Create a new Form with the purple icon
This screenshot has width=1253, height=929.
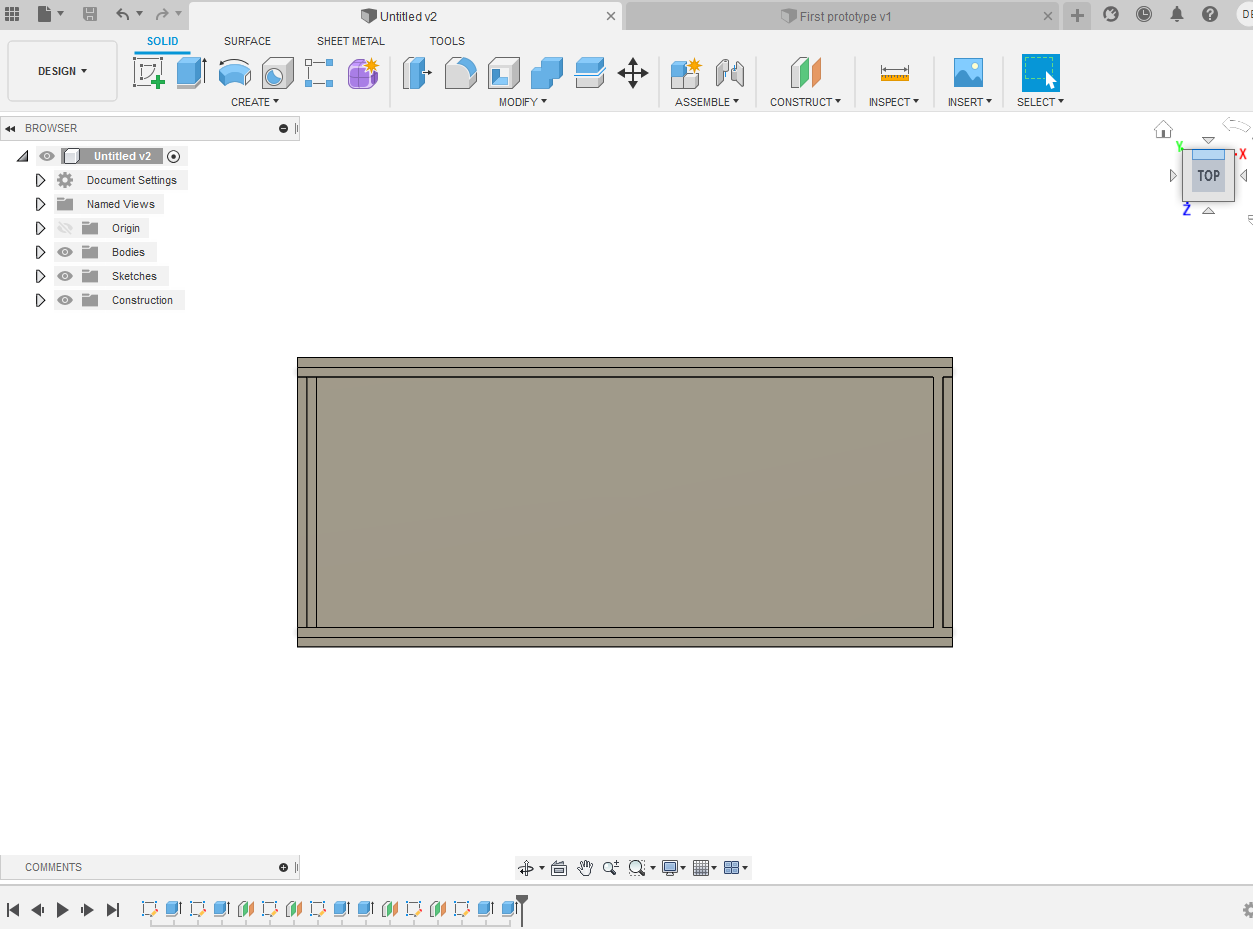click(362, 73)
